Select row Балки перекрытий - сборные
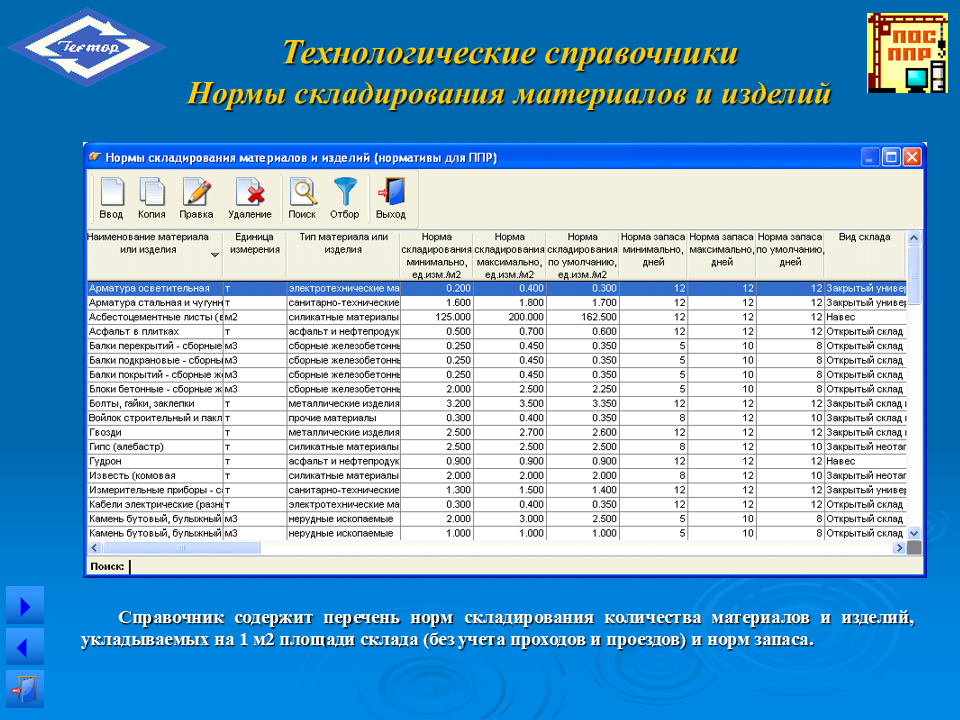This screenshot has width=960, height=720. coord(497,346)
